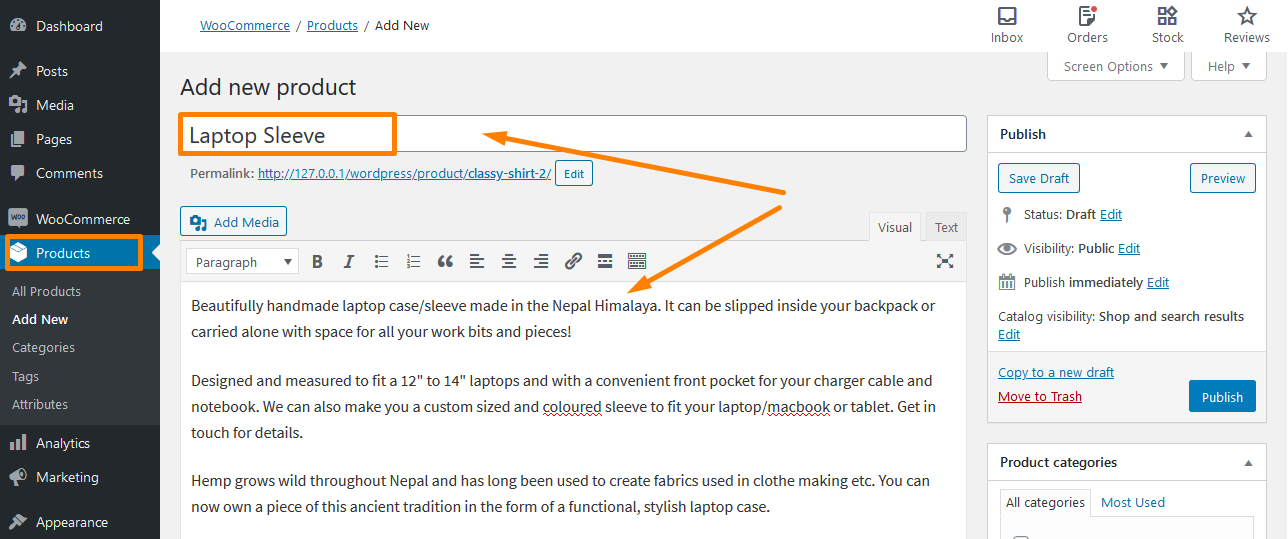Viewport: 1288px width, 539px height.
Task: Focus the product title field
Action: (x=573, y=134)
